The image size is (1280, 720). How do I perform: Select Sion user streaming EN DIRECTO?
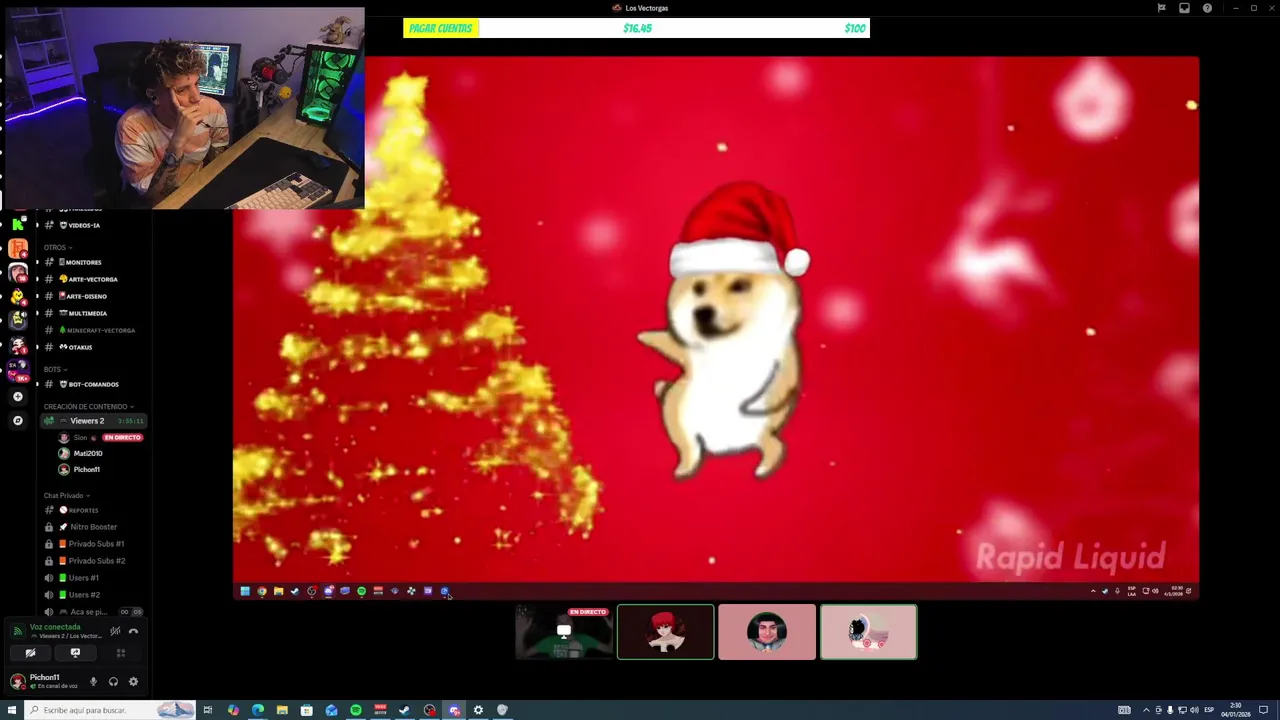click(100, 437)
